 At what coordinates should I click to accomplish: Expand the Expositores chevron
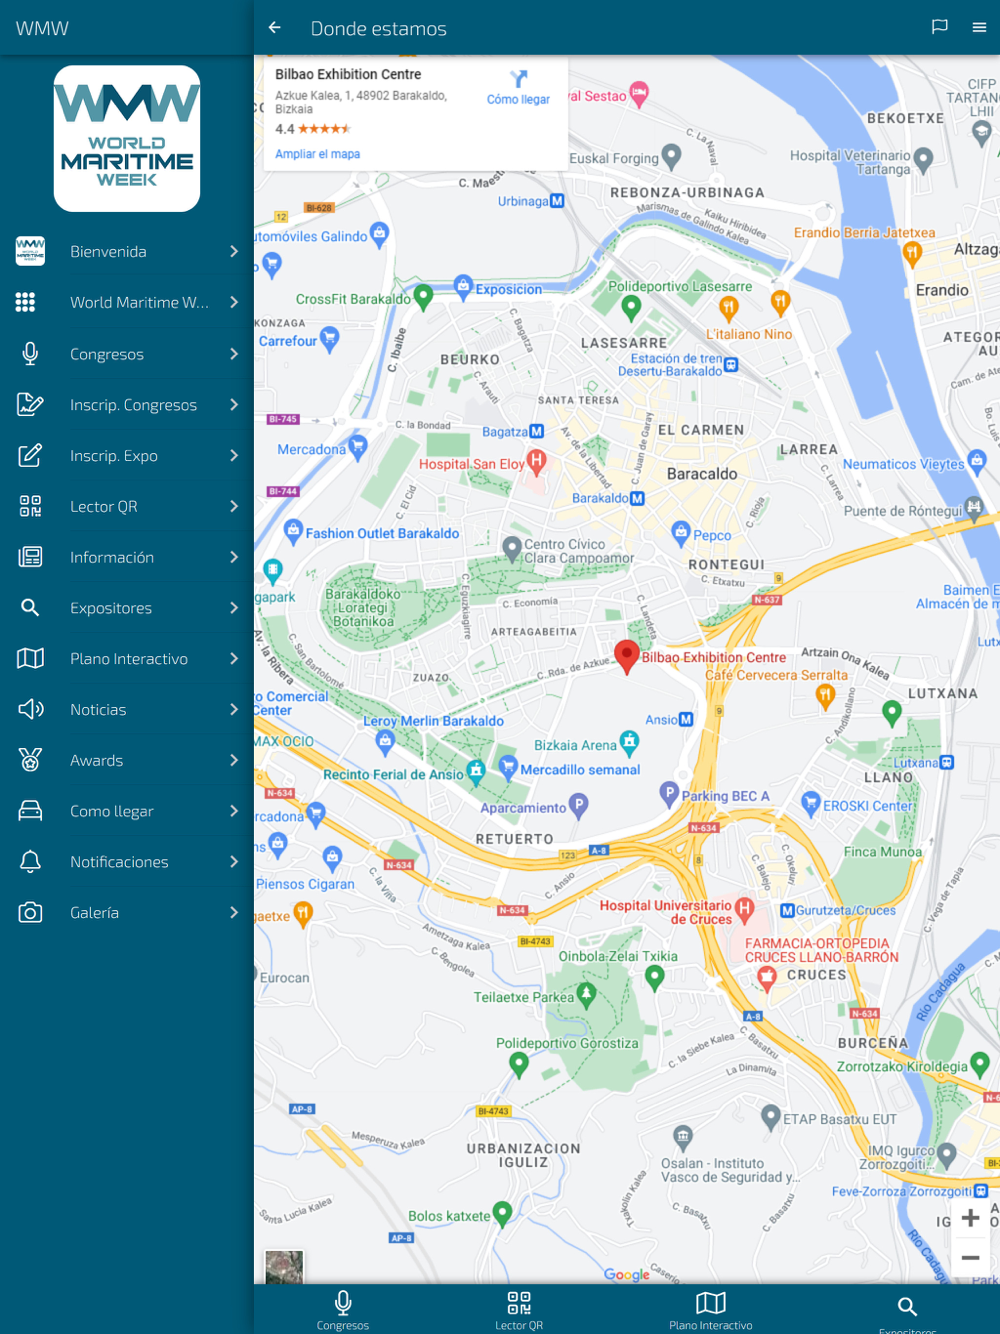coord(234,608)
